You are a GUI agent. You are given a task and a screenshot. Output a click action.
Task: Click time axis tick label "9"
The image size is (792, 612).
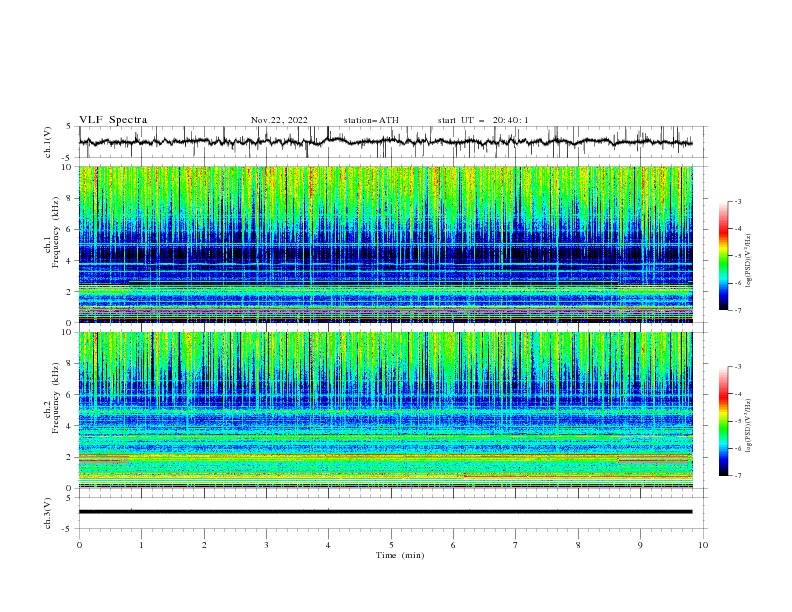640,545
